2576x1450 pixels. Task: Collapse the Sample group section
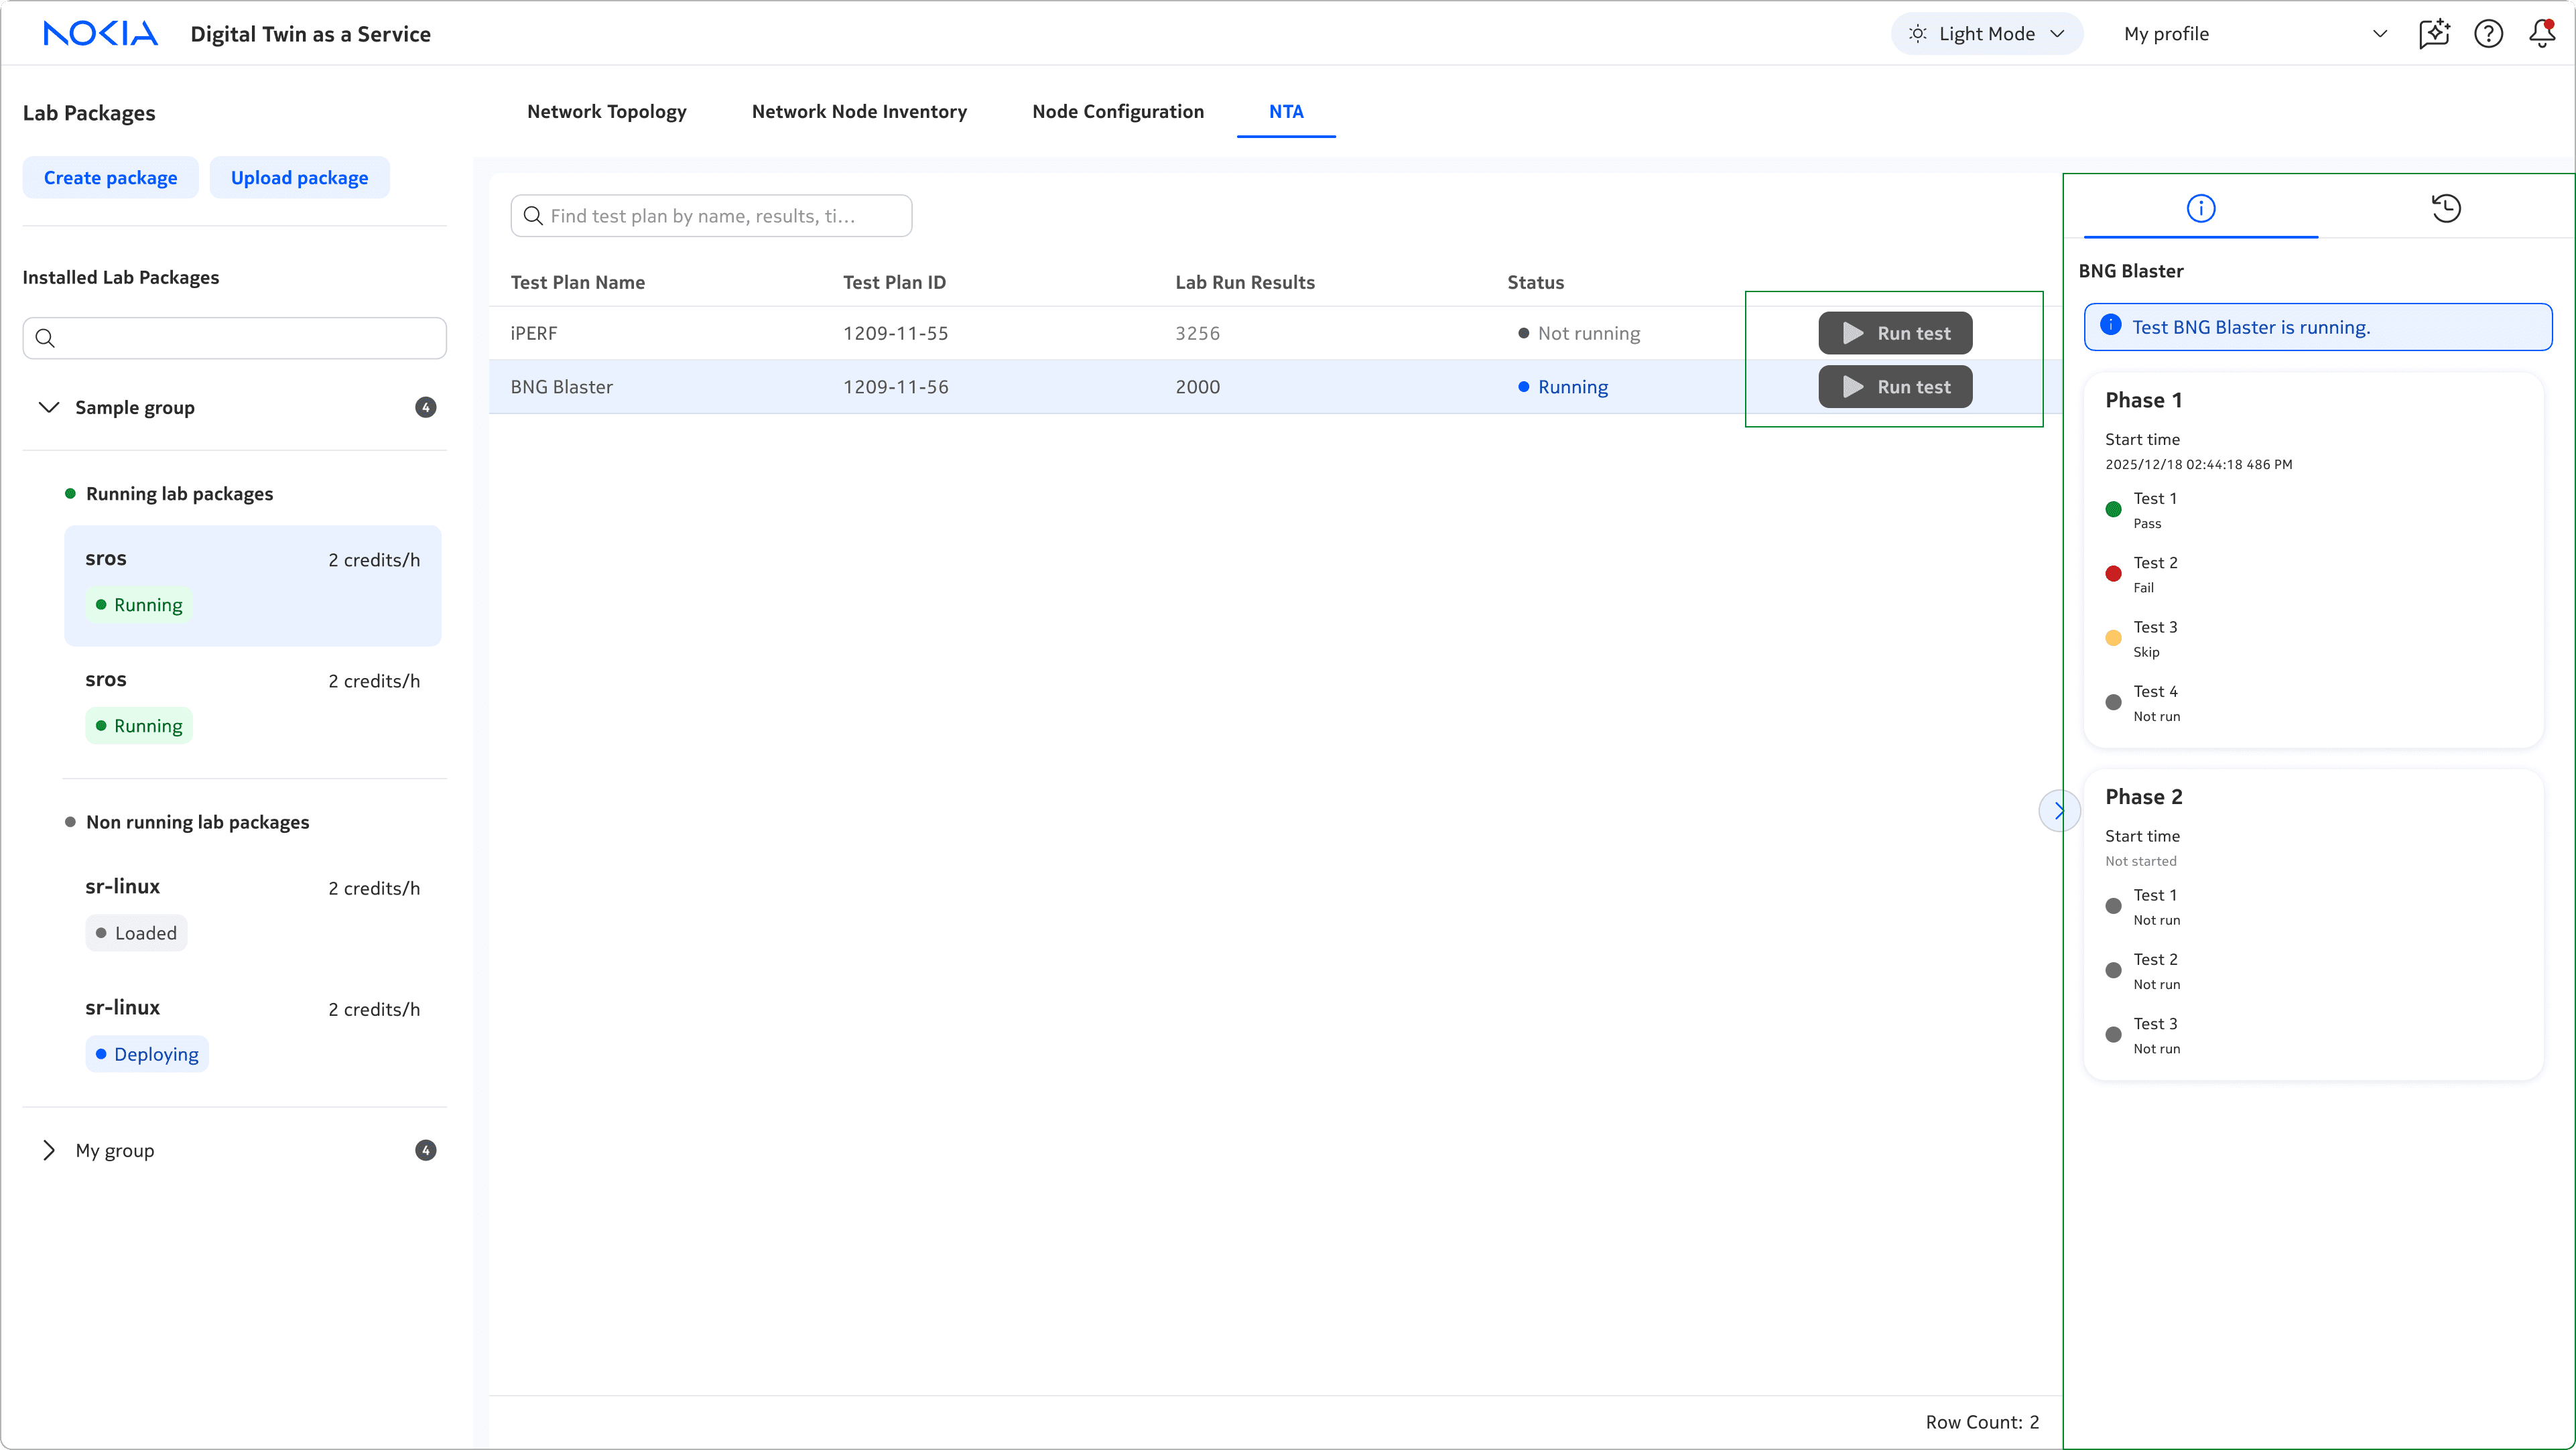[x=48, y=407]
